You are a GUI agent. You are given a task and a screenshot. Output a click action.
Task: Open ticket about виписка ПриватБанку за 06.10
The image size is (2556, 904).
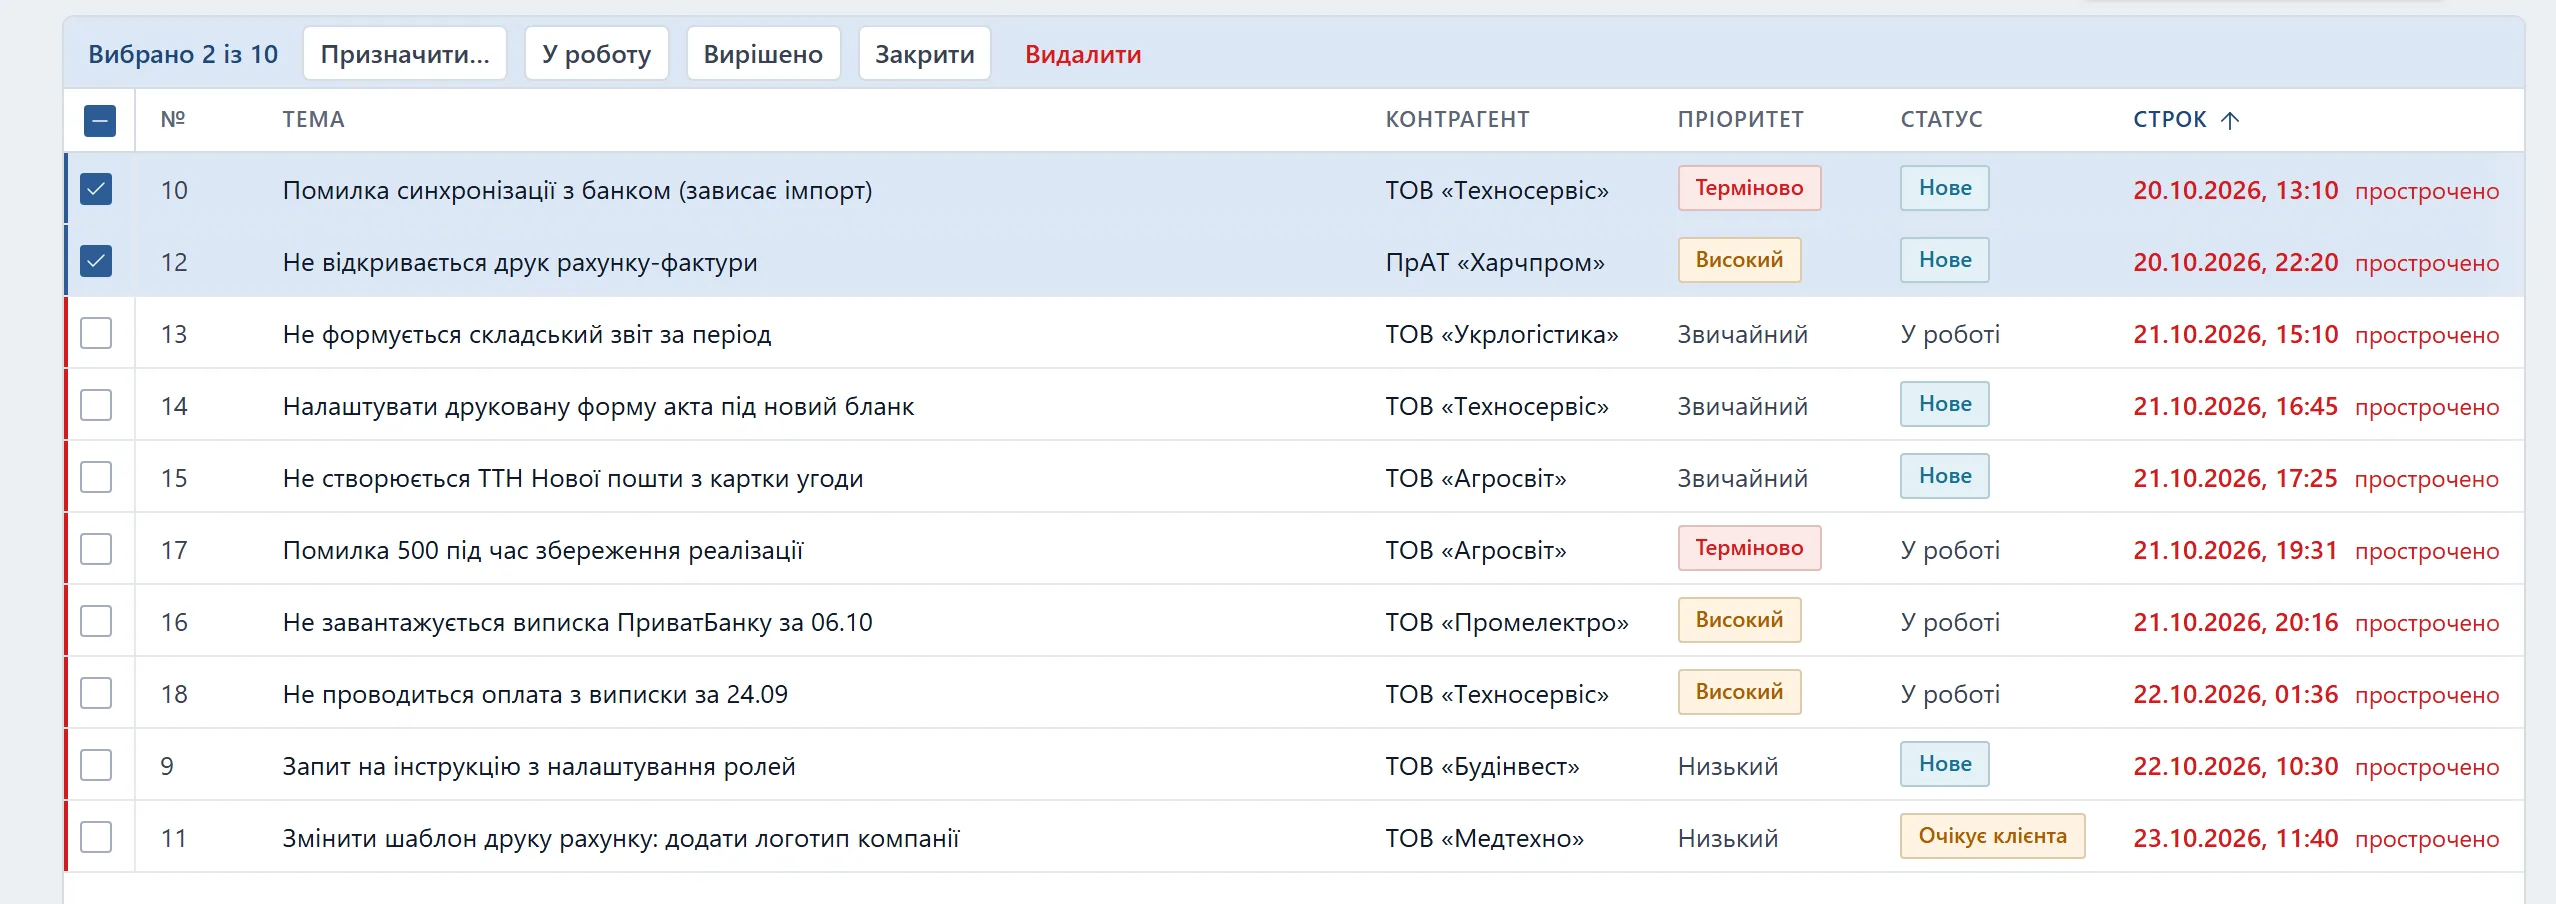pos(578,622)
